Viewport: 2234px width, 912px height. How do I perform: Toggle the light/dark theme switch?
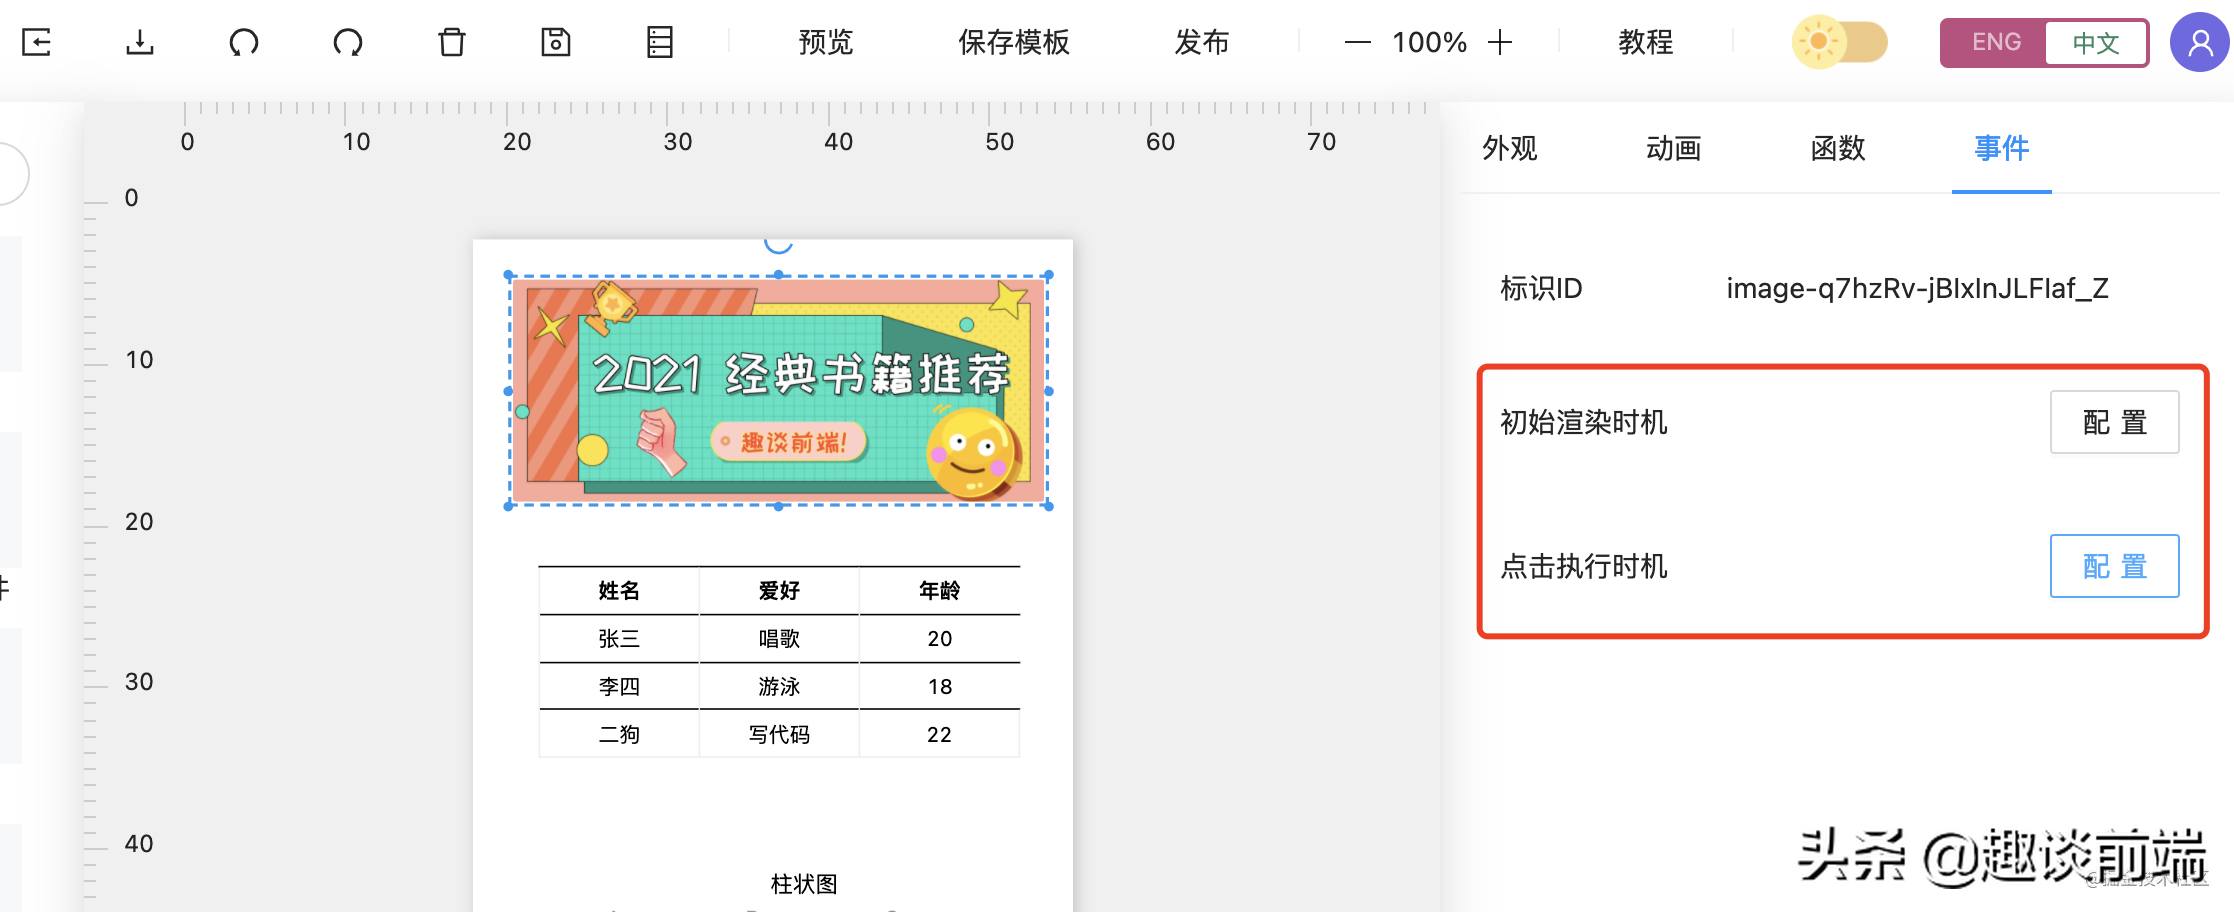point(1840,42)
